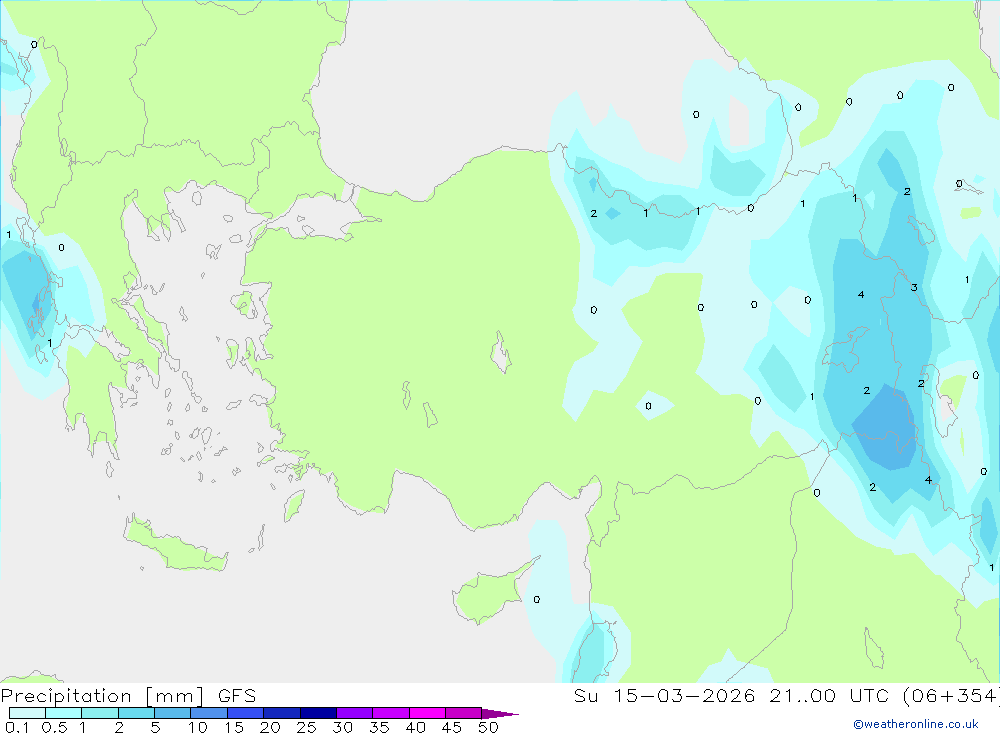Pick the 40–45 mm magenta legend swatch
1000x733 pixels.
427,713
